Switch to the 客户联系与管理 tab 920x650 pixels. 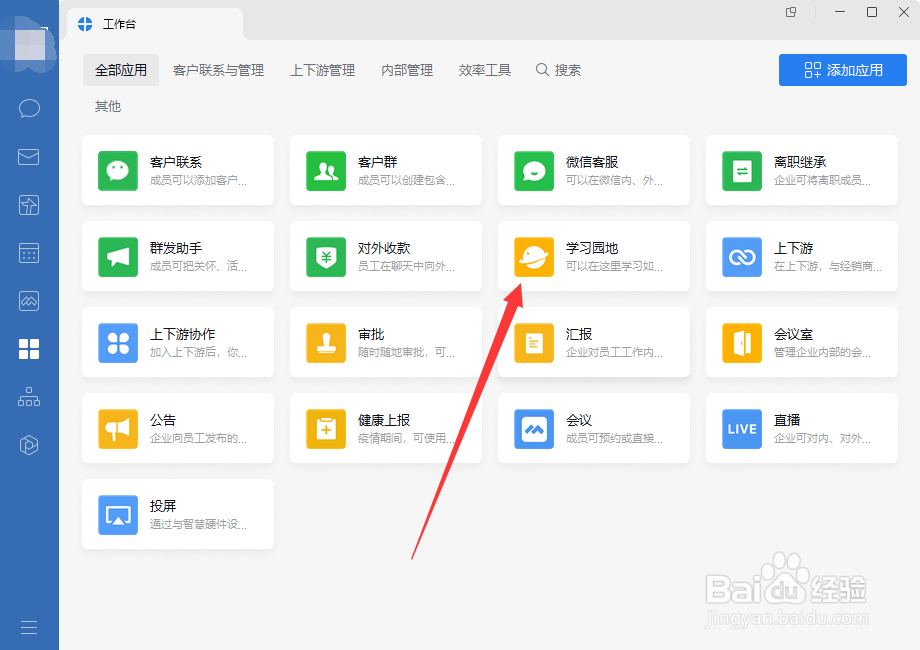(x=218, y=70)
